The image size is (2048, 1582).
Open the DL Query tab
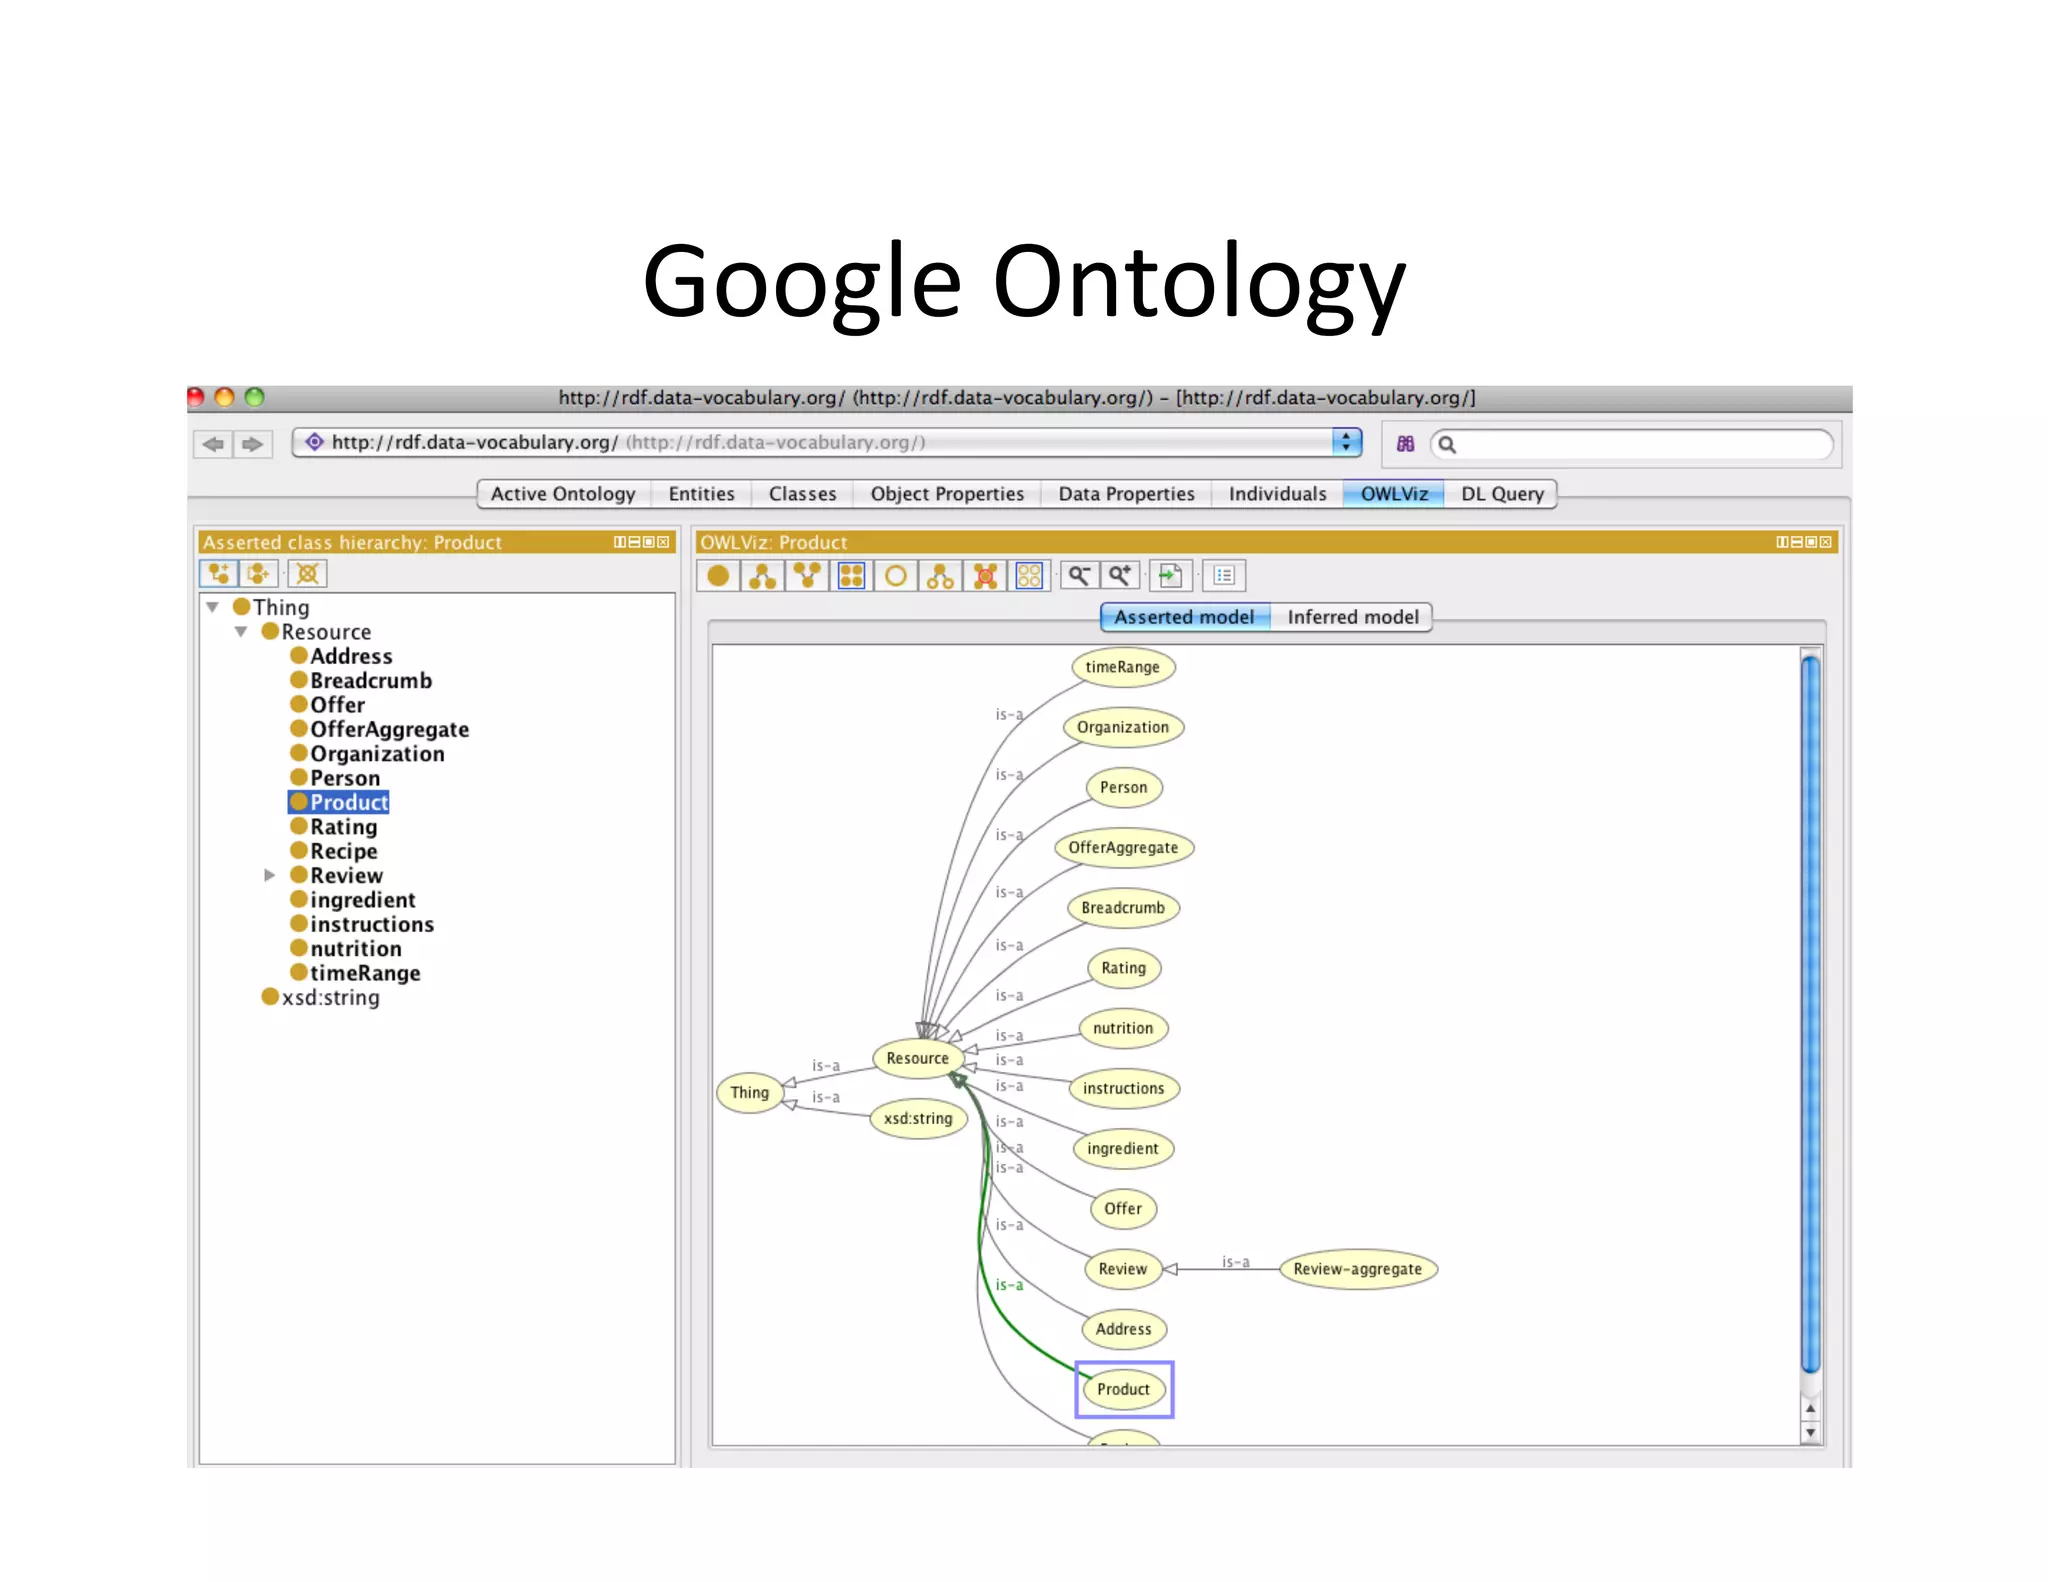pos(1502,494)
